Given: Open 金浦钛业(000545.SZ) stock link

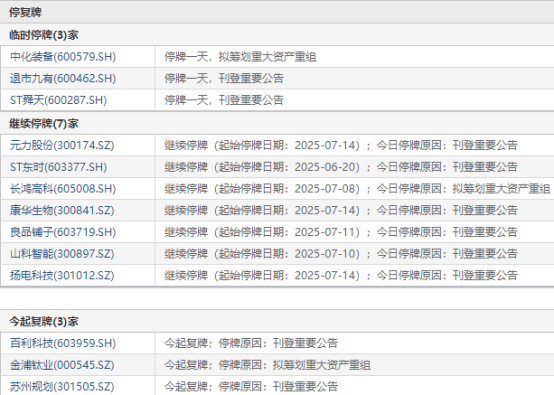Looking at the screenshot, I should [x=62, y=365].
